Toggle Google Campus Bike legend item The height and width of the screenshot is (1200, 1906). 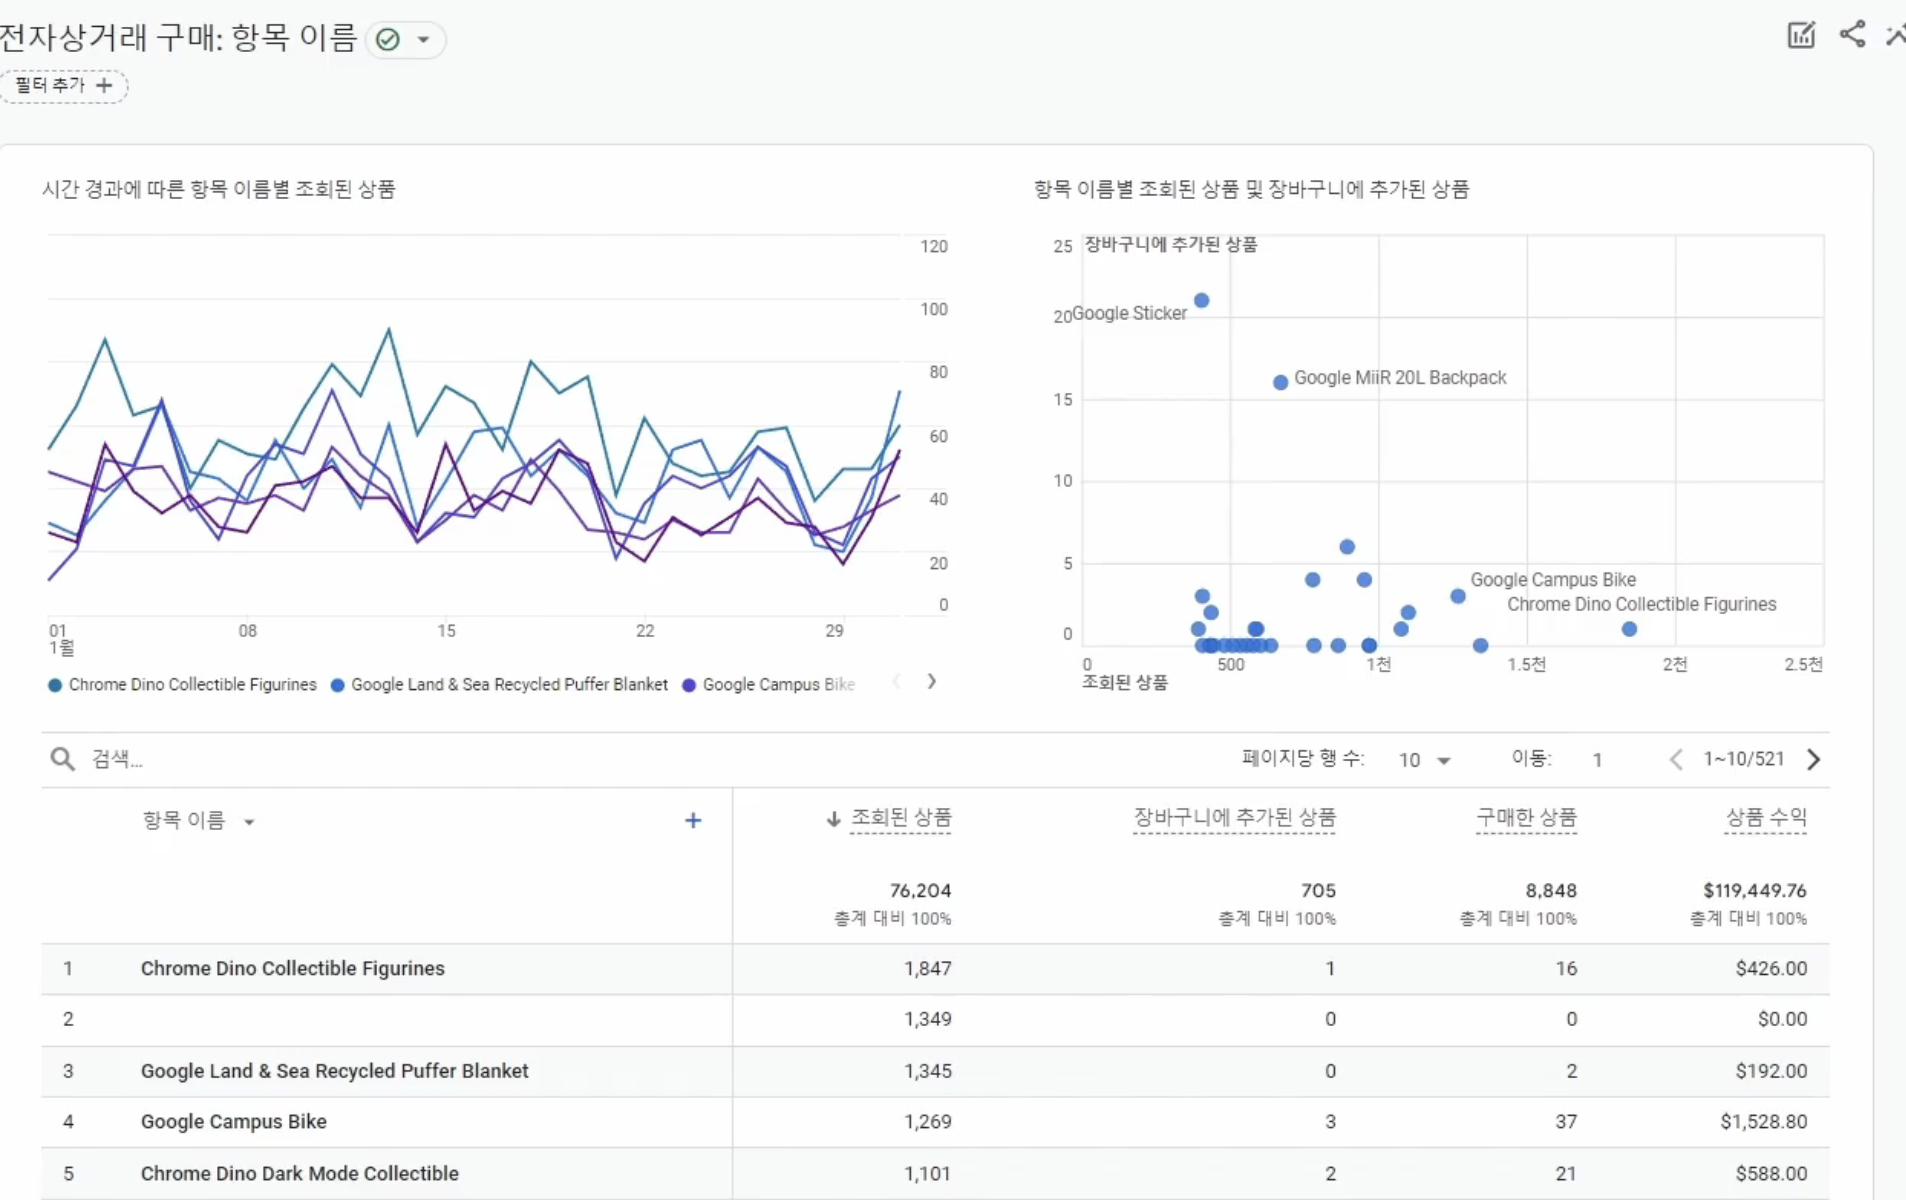click(768, 685)
